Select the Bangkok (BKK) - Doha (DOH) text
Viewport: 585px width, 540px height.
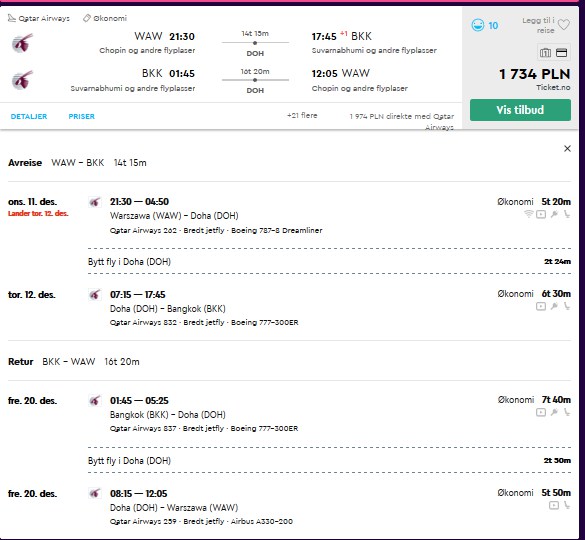pos(168,415)
